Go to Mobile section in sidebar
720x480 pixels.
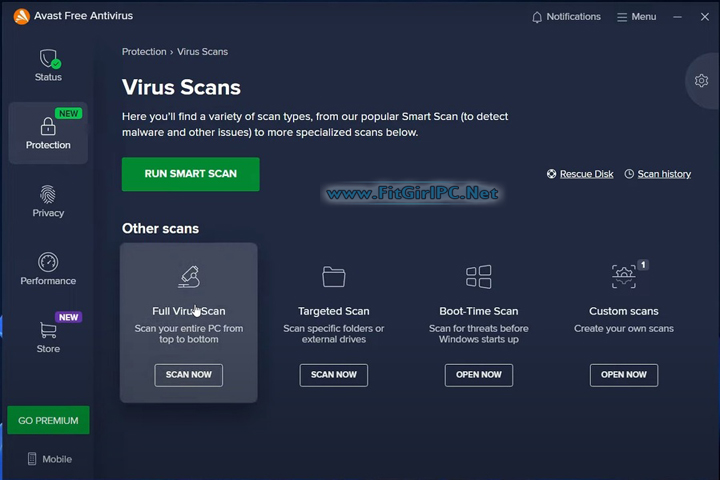(48, 459)
